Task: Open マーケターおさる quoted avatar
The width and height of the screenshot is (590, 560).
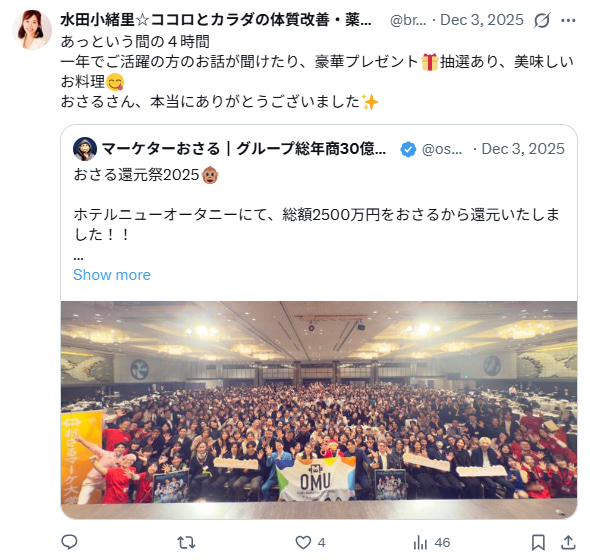Action: [85, 149]
